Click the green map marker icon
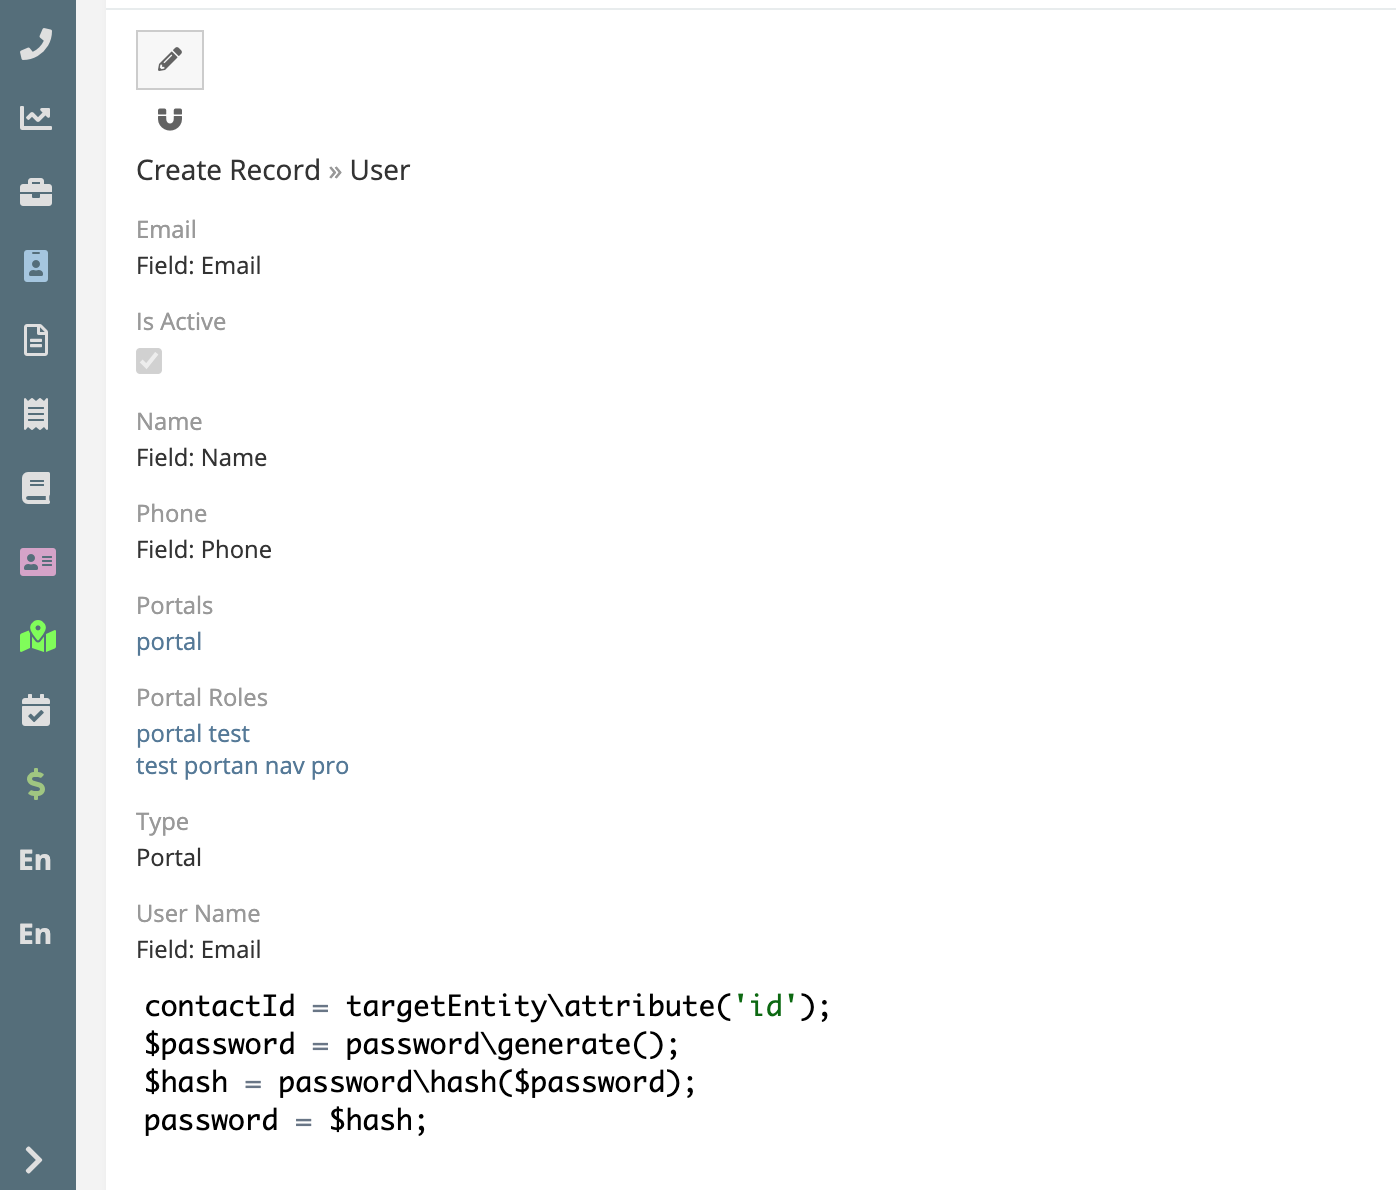Image resolution: width=1396 pixels, height=1190 pixels. (37, 636)
